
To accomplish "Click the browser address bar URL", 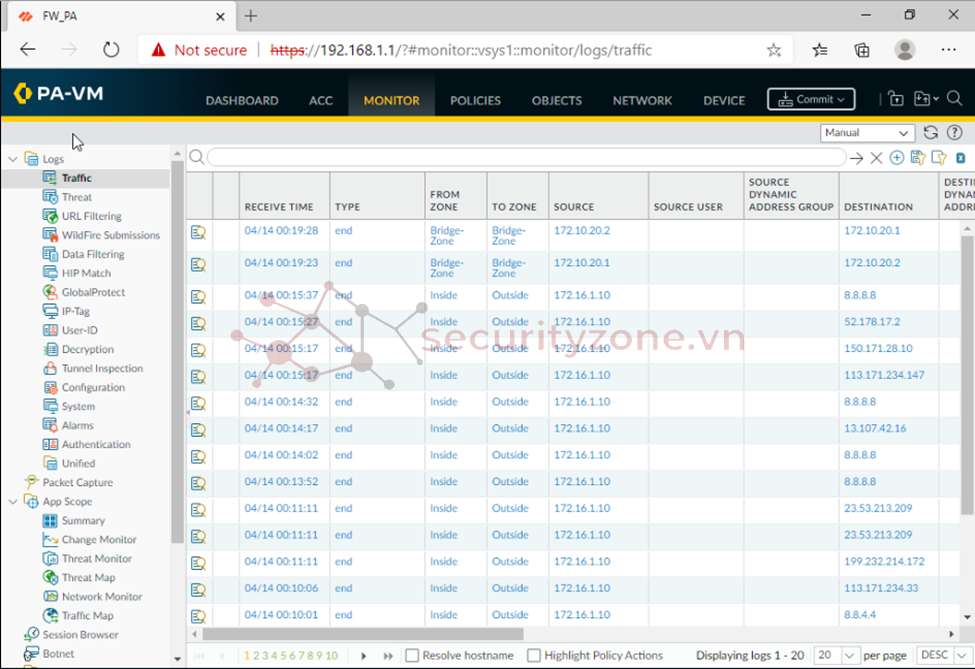I will coord(461,50).
